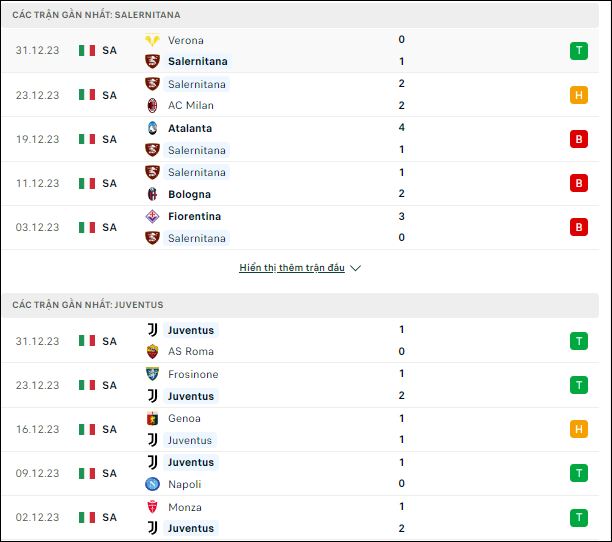Open the Bologna team name link
Screen dimensions: 612x542
click(189, 194)
